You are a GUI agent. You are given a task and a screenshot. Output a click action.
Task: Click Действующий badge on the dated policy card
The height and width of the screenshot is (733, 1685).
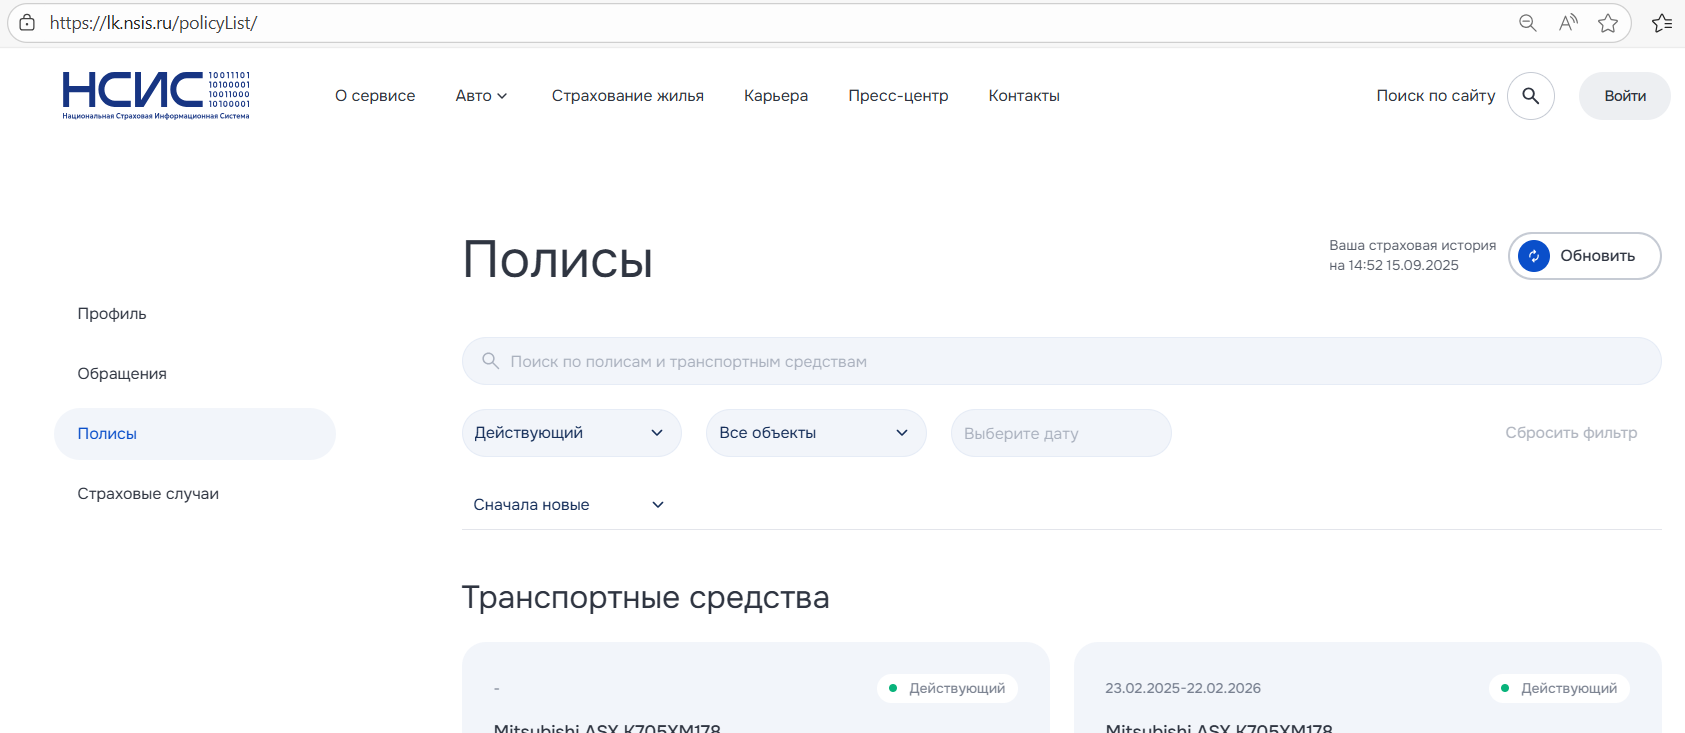1559,688
